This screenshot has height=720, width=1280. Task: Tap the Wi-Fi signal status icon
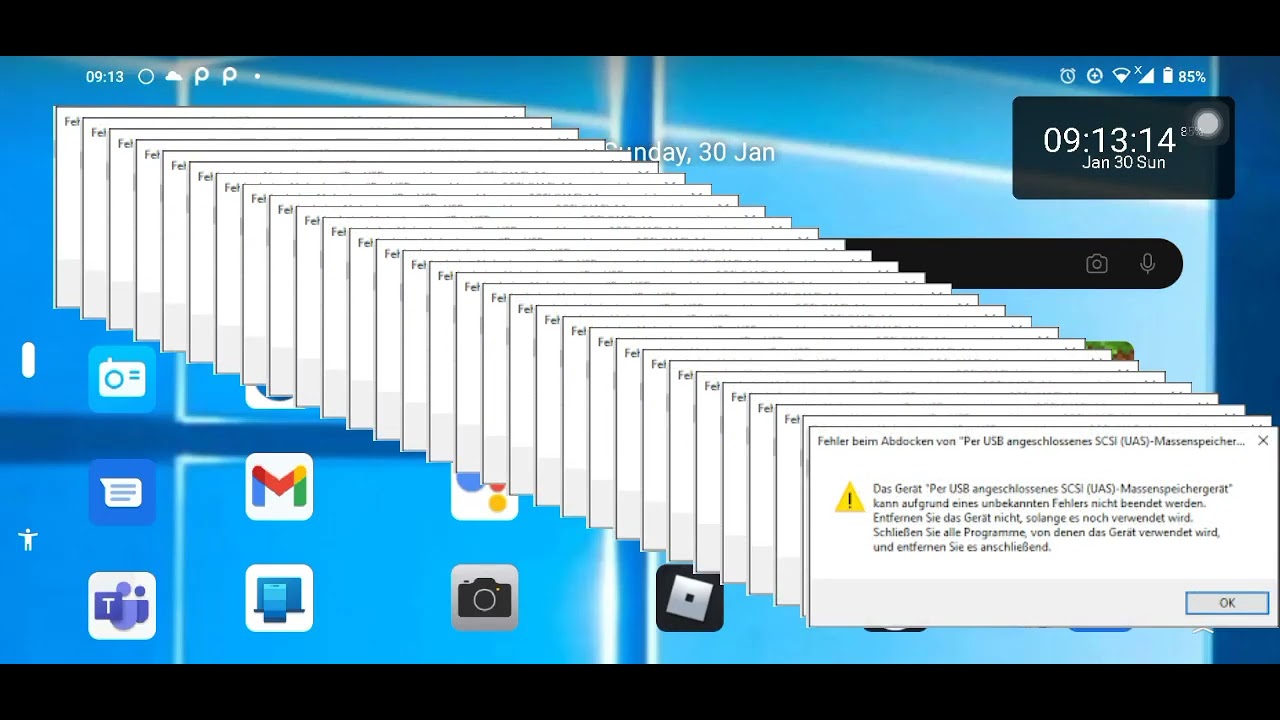1121,76
